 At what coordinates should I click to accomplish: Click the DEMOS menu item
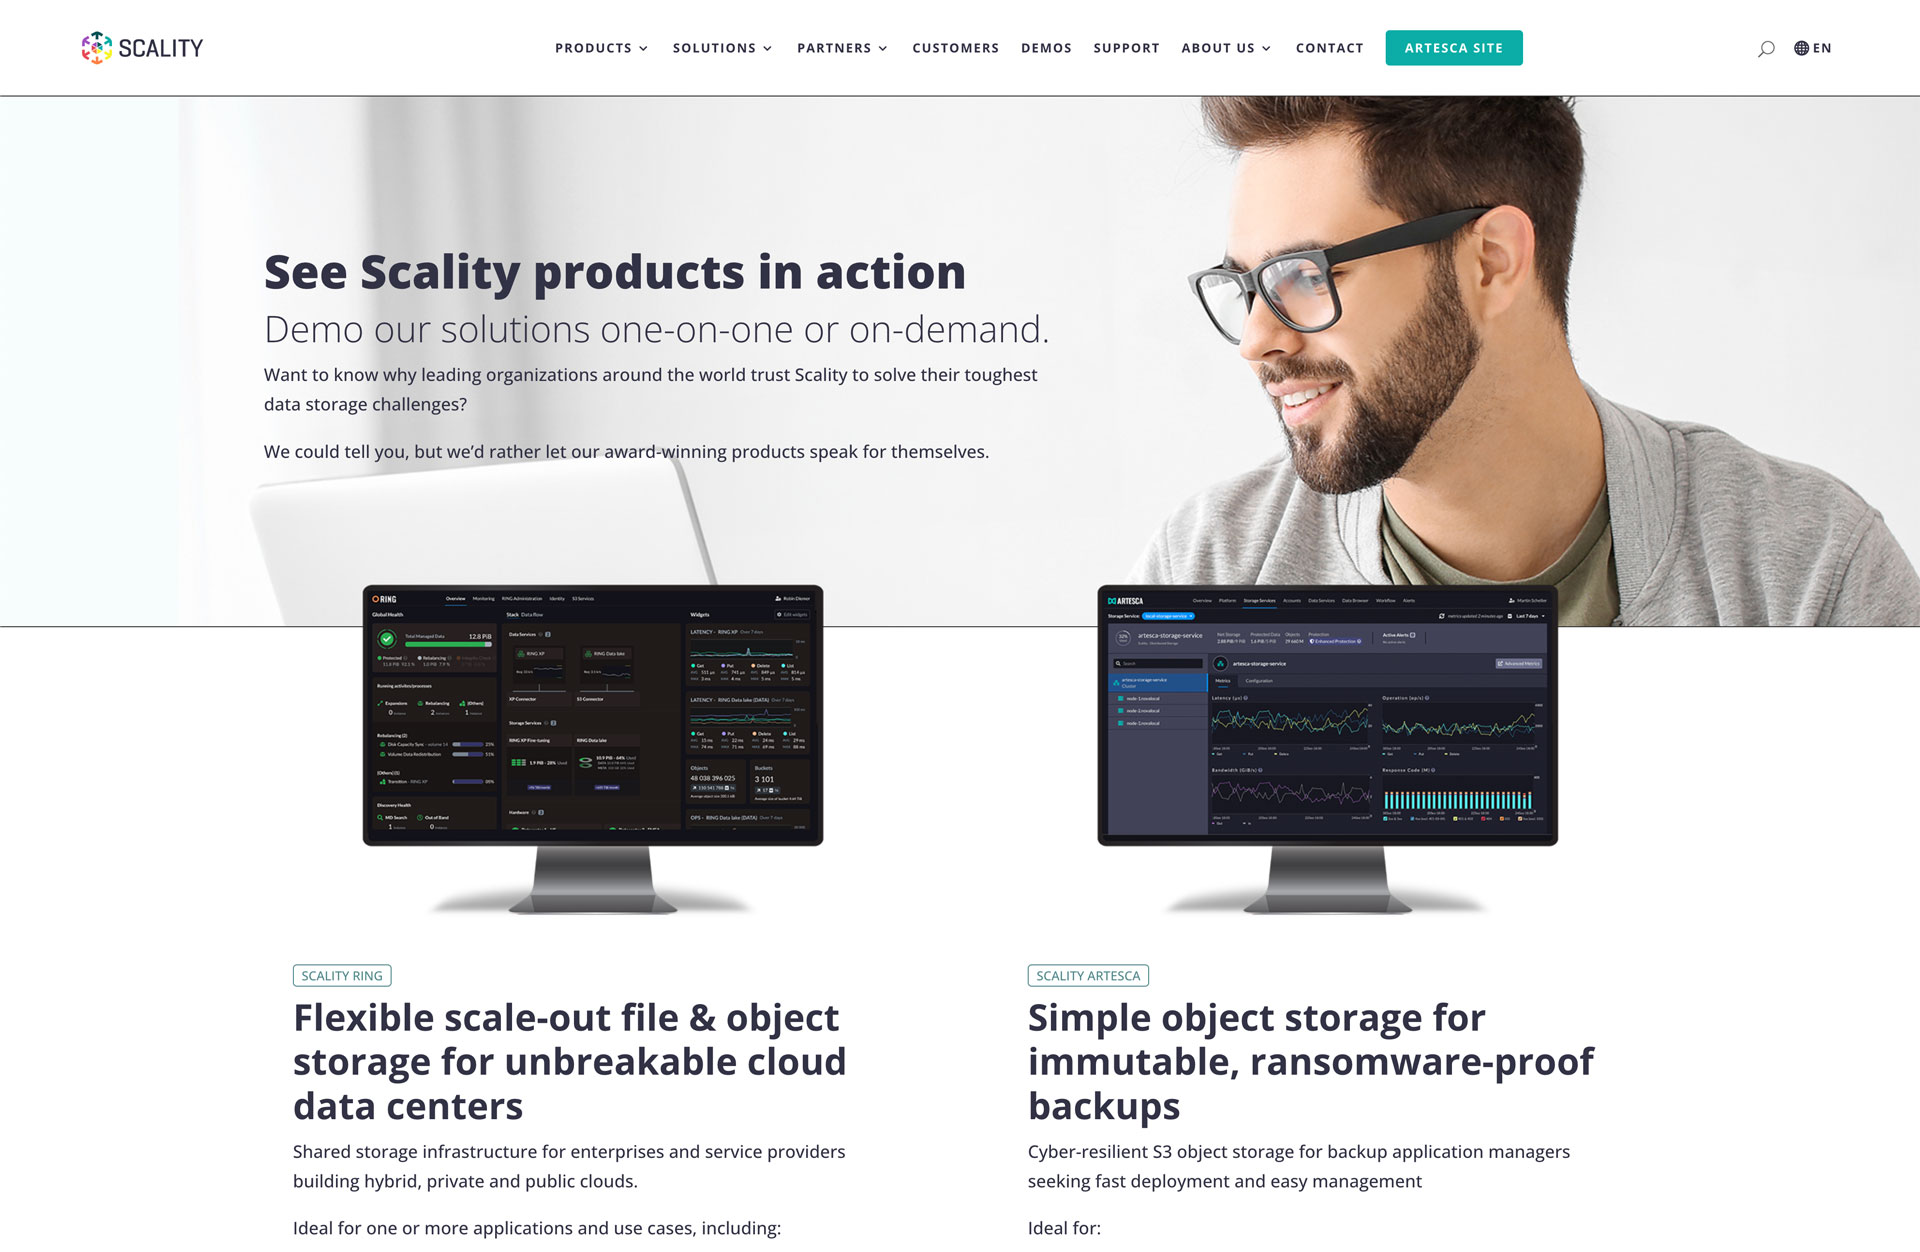point(1047,46)
